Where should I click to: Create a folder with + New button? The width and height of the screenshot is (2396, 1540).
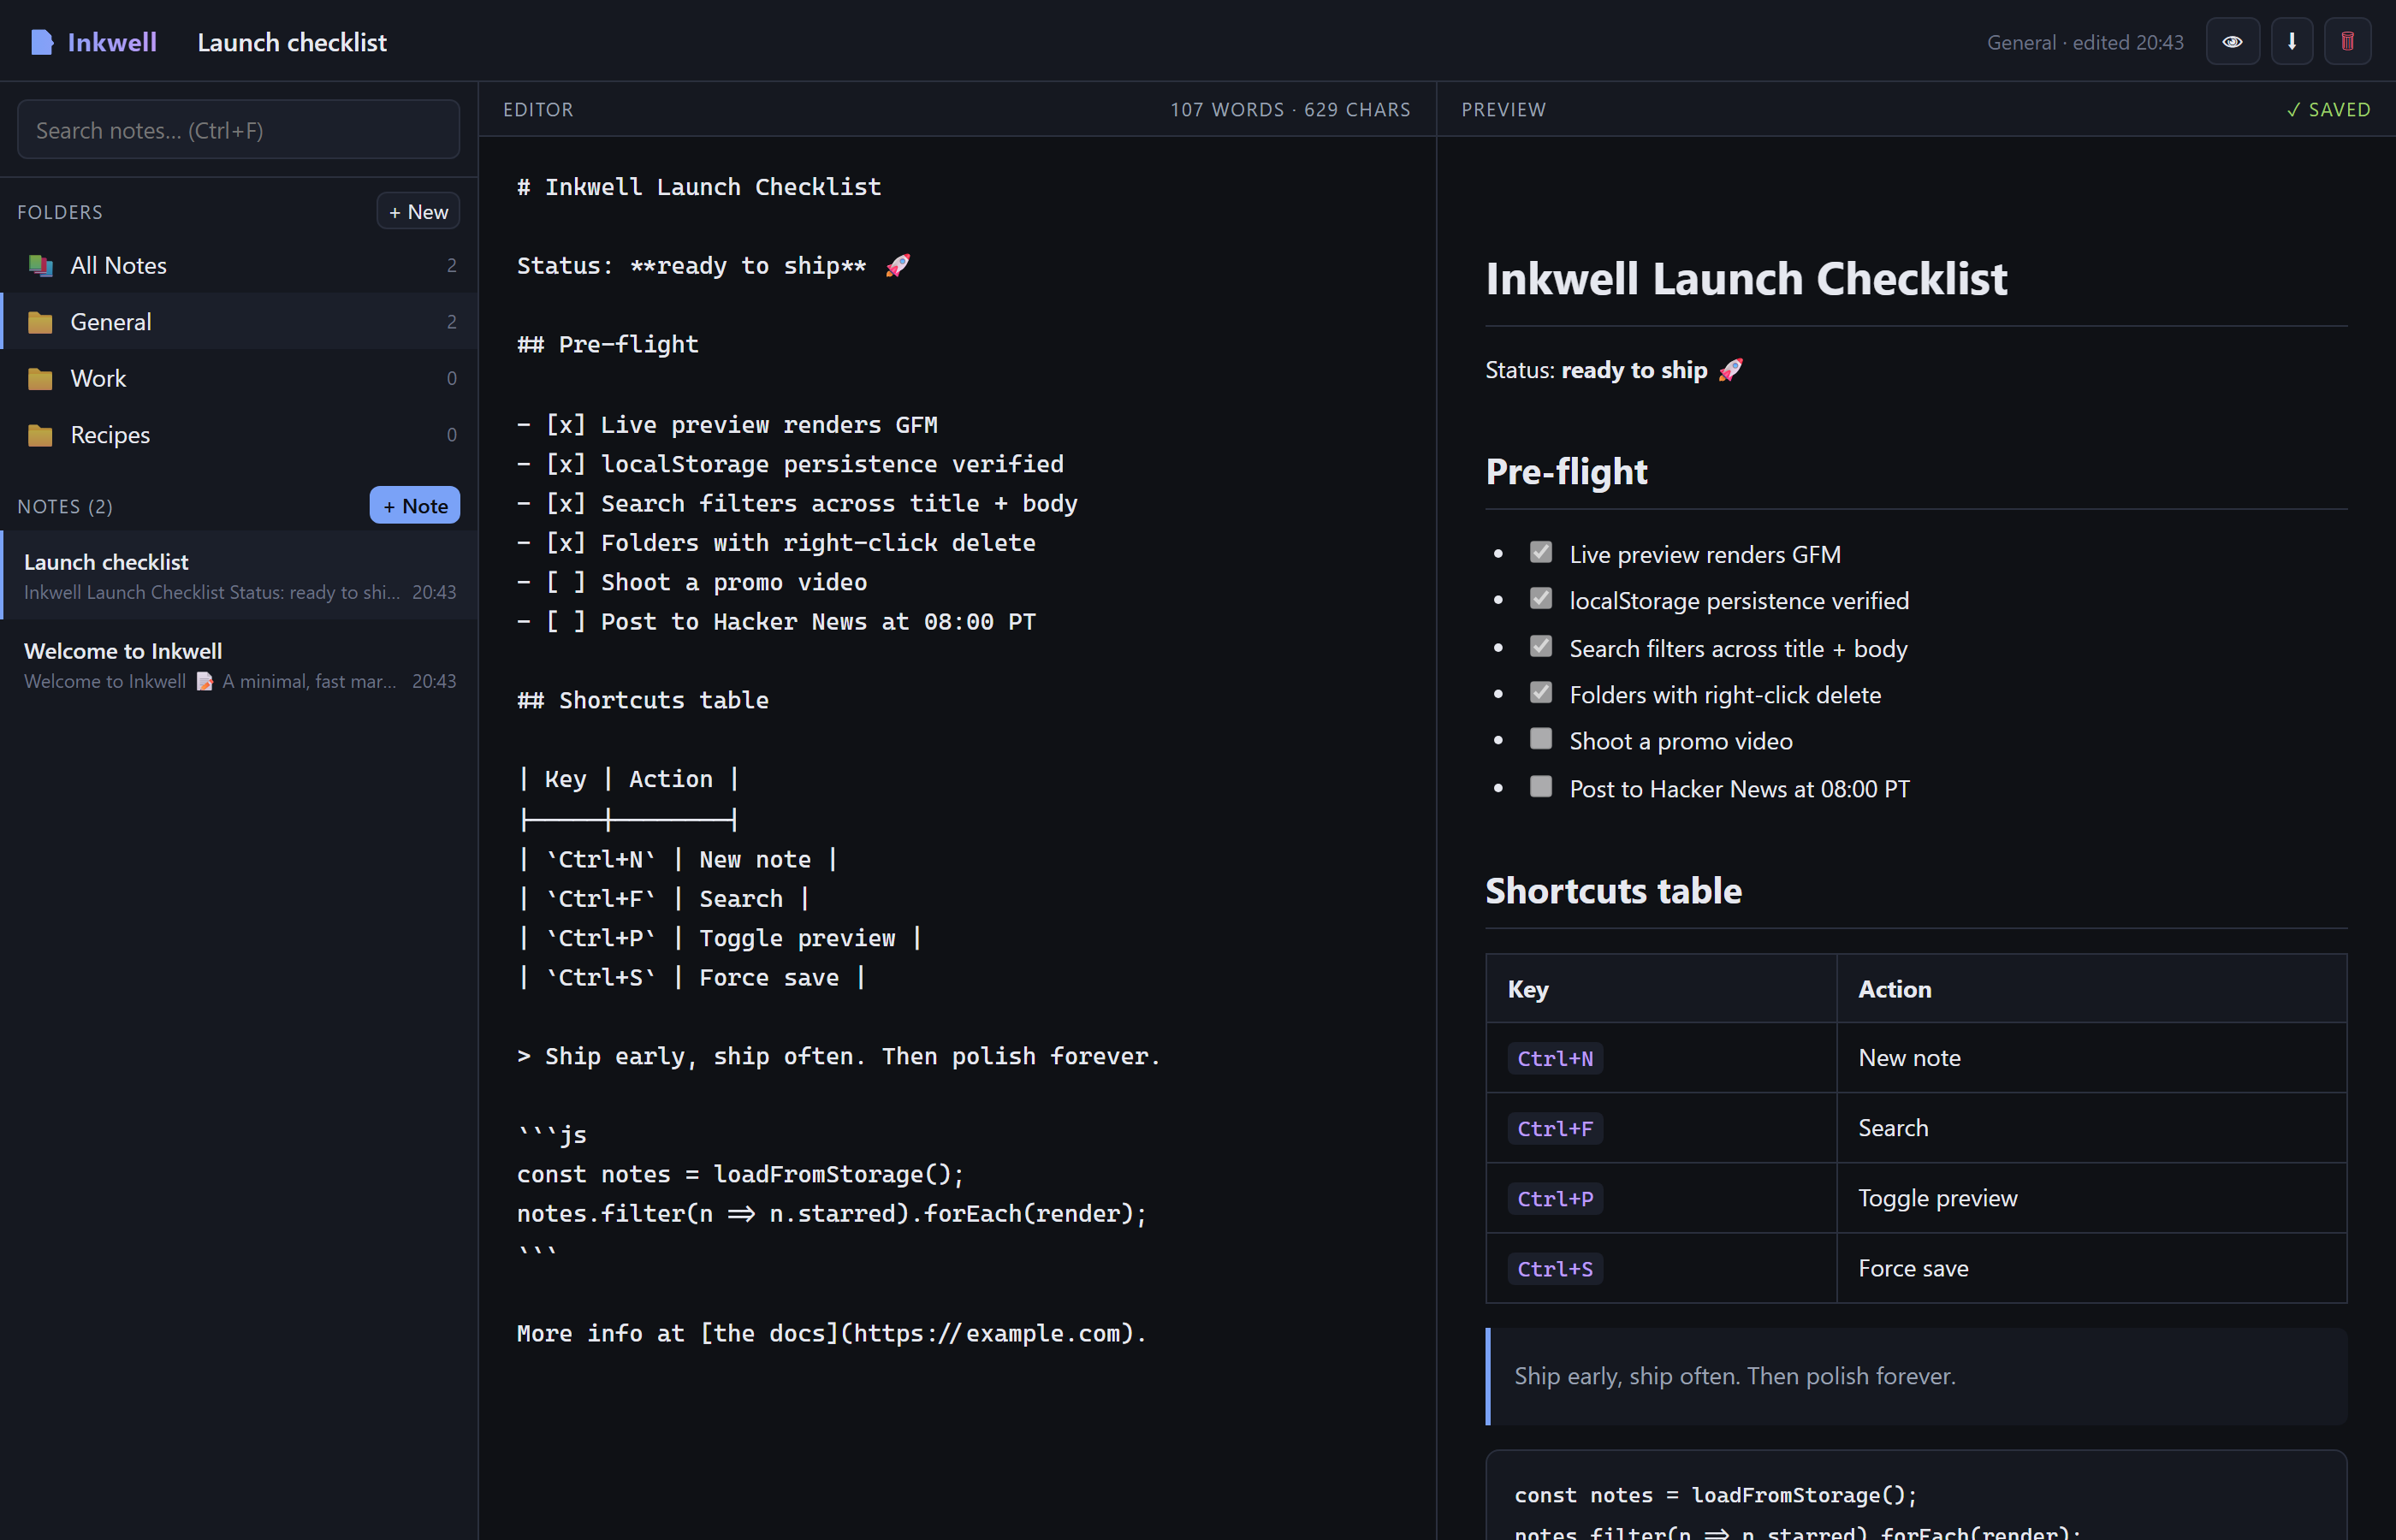418,212
